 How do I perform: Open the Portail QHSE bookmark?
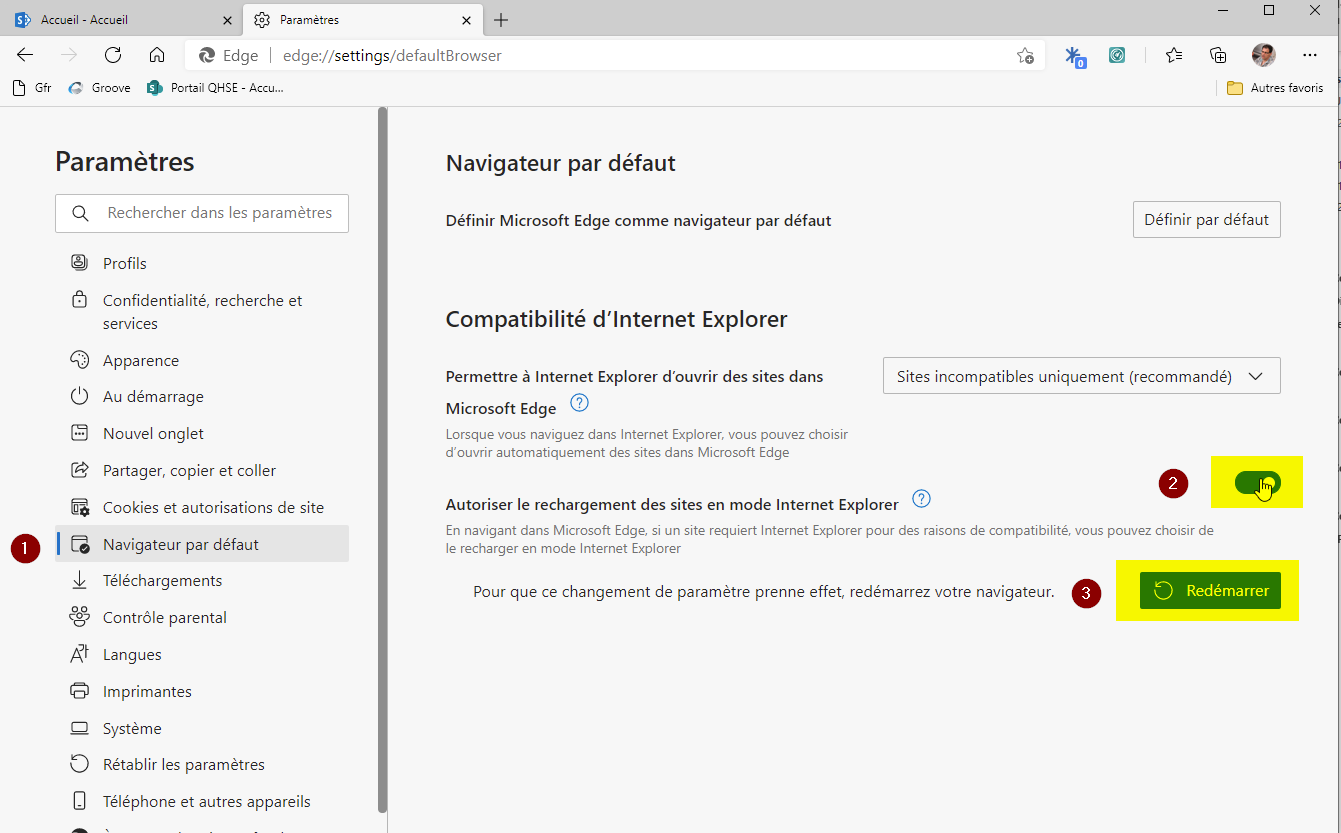click(215, 88)
